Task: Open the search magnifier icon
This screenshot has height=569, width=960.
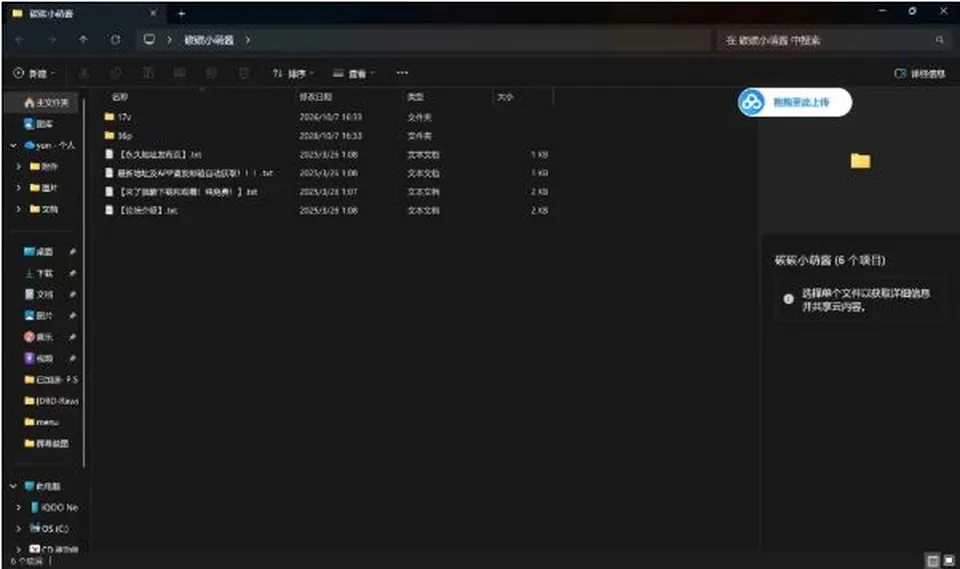Action: pos(940,40)
